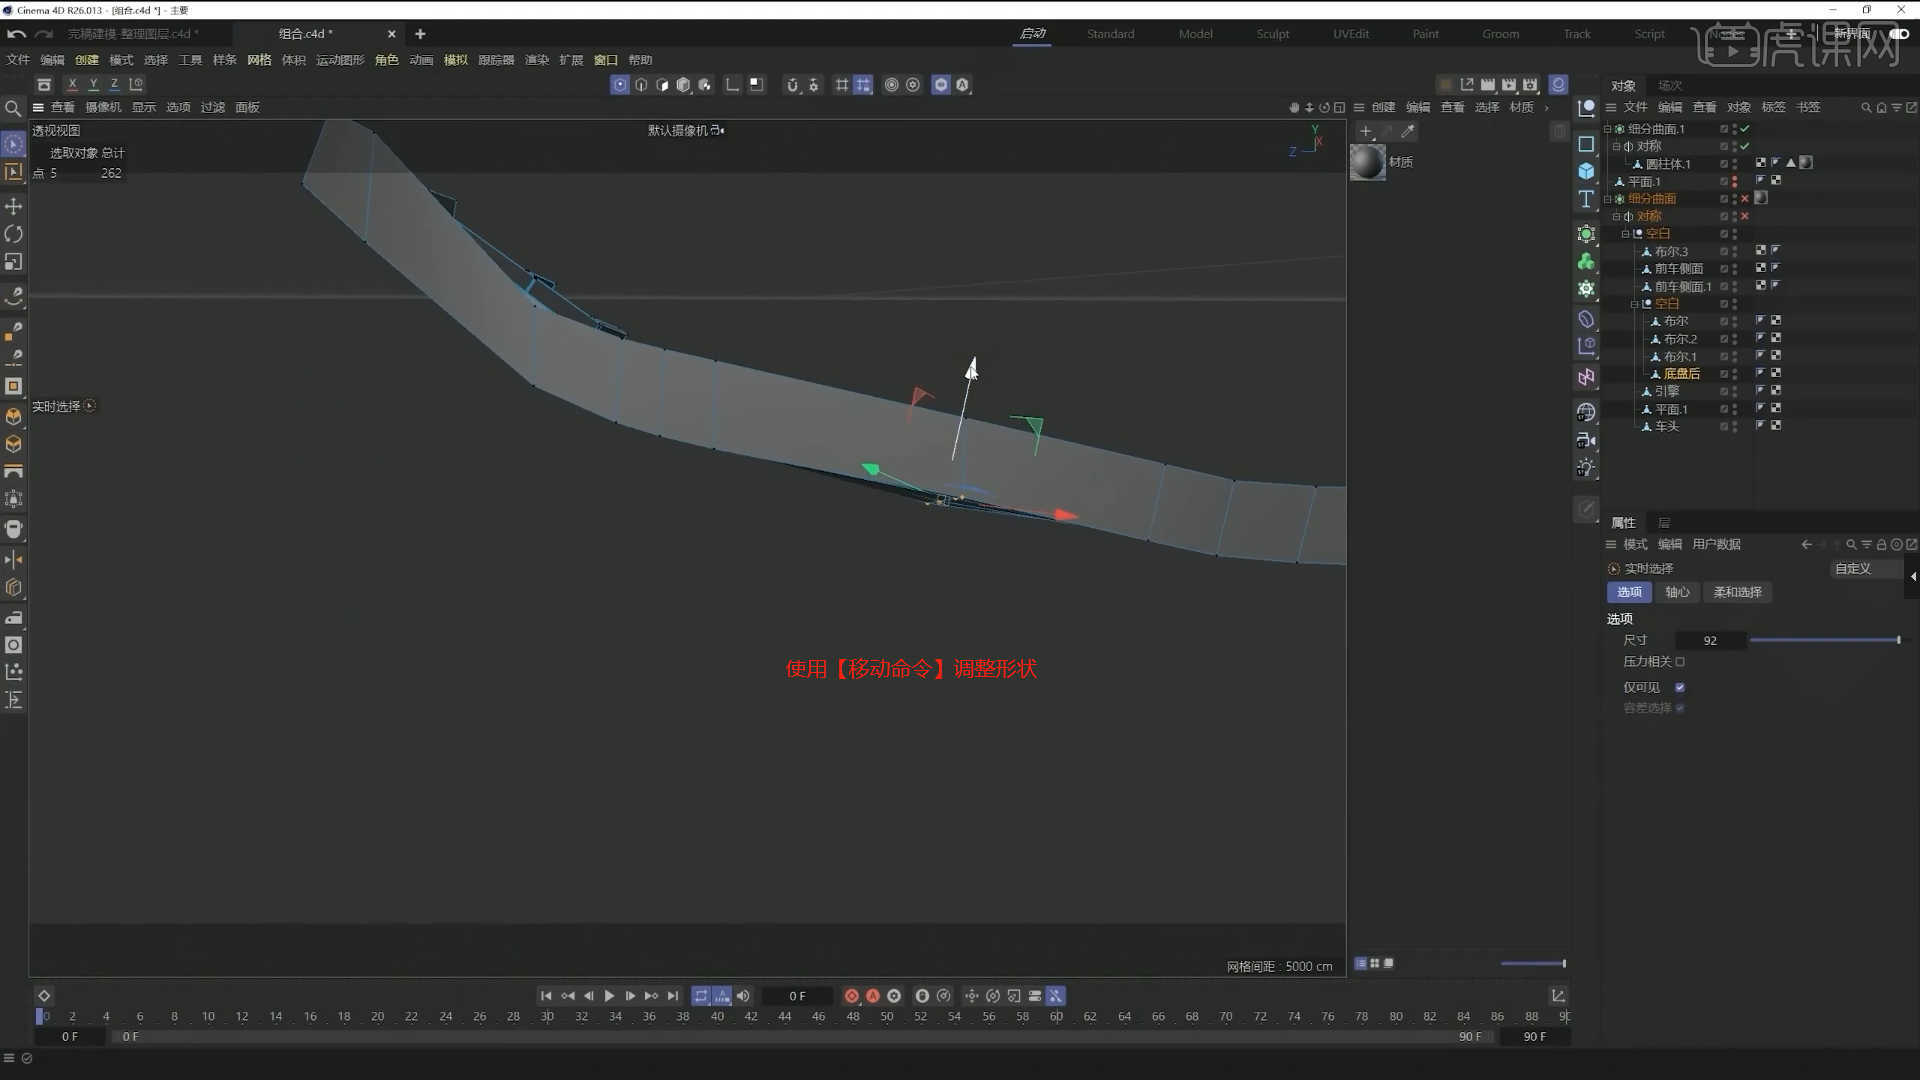Switch to the Sculpt layout tab
Screen dimensions: 1920x1080
pos(1273,34)
